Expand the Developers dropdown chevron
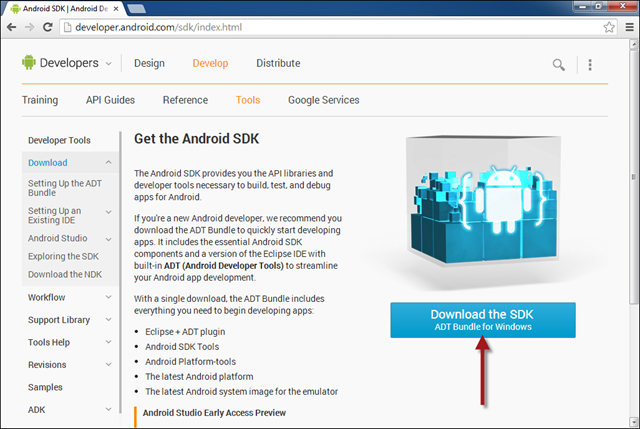The width and height of the screenshot is (640, 429). pyautogui.click(x=109, y=64)
